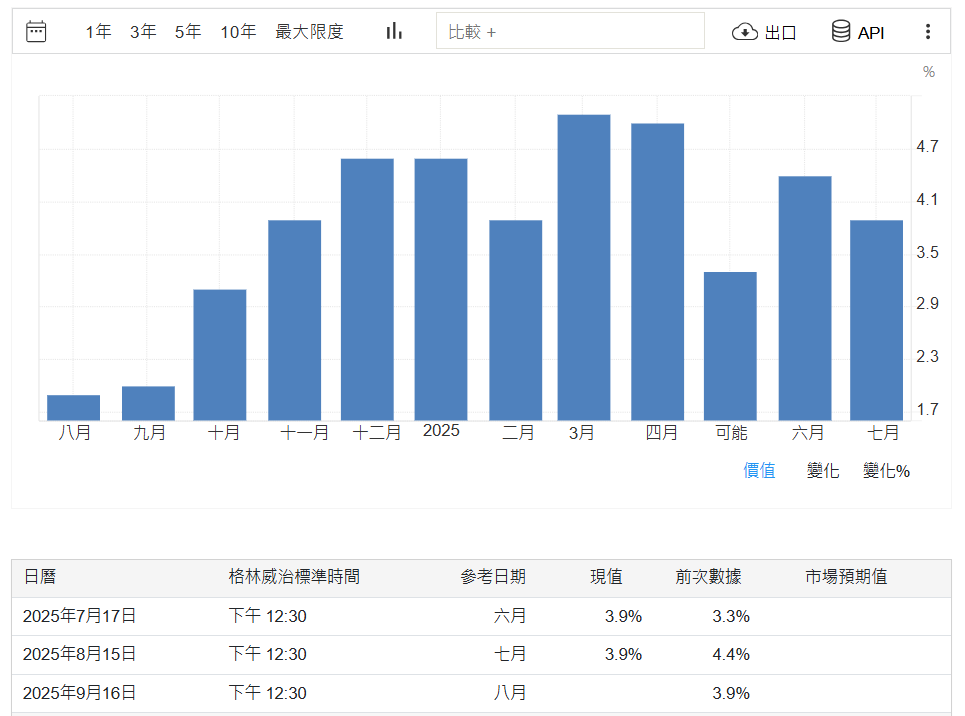Select the 5年 time range
Viewport: 965px width, 716px height.
pos(188,31)
